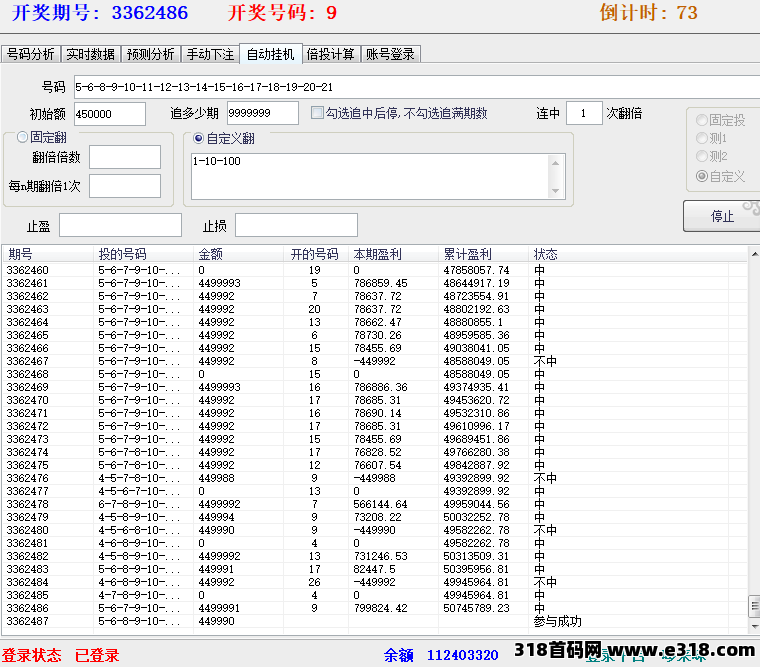This screenshot has height=667, width=760.
Task: Select the 自定义翻 radio button
Action: [198, 138]
